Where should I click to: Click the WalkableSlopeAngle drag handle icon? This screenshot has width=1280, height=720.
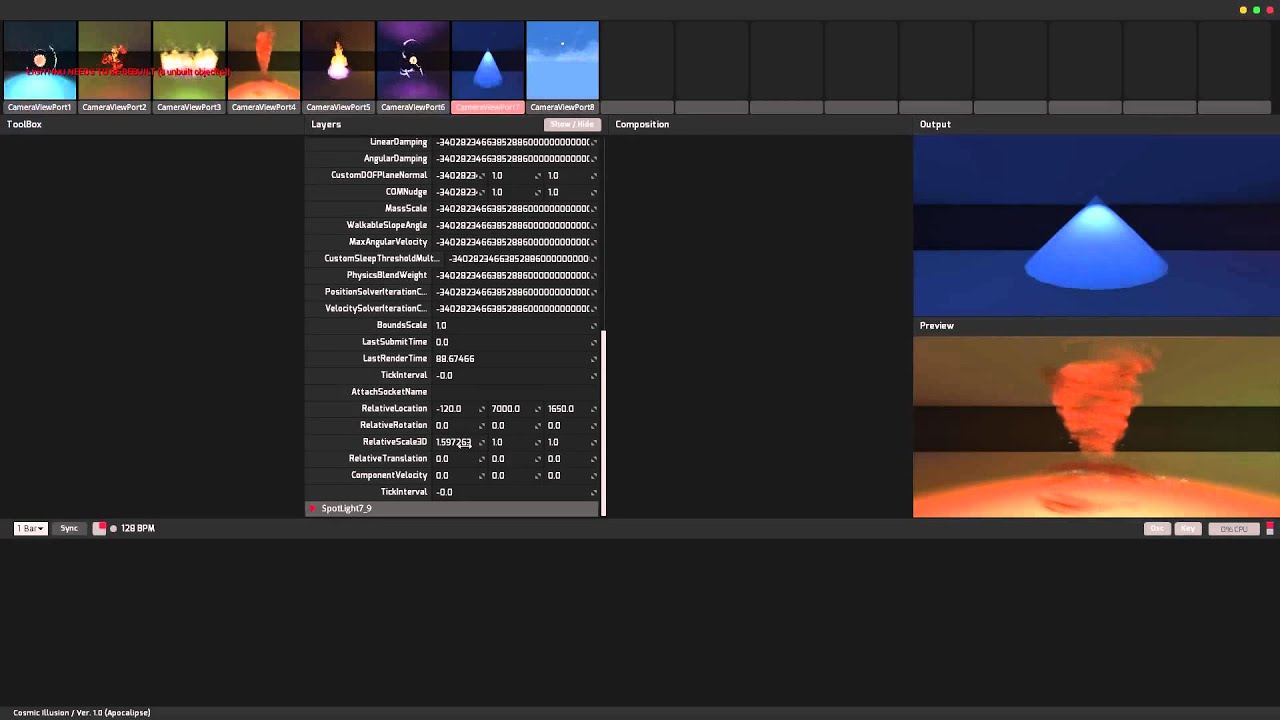(594, 226)
